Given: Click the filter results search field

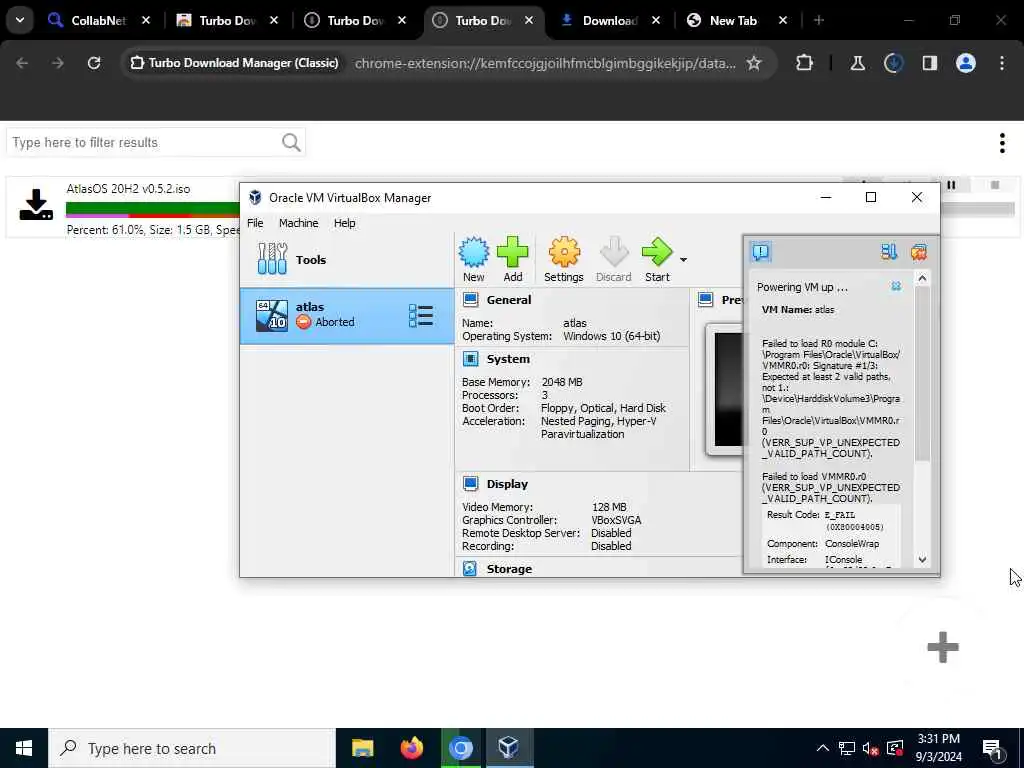Looking at the screenshot, I should coord(155,142).
